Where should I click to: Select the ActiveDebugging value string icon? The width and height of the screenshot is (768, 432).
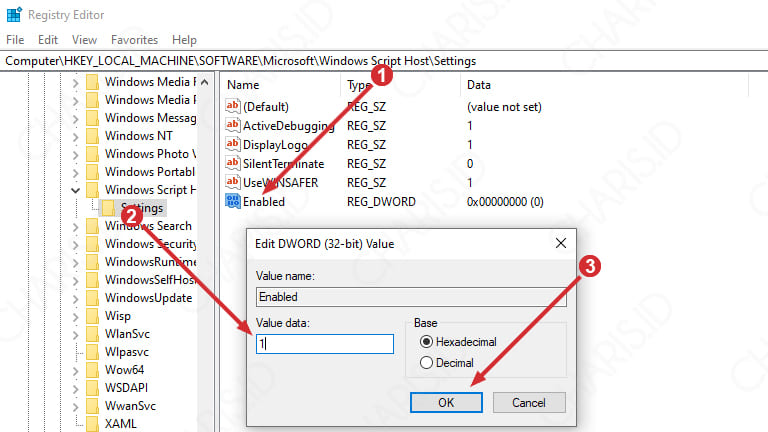[x=233, y=125]
